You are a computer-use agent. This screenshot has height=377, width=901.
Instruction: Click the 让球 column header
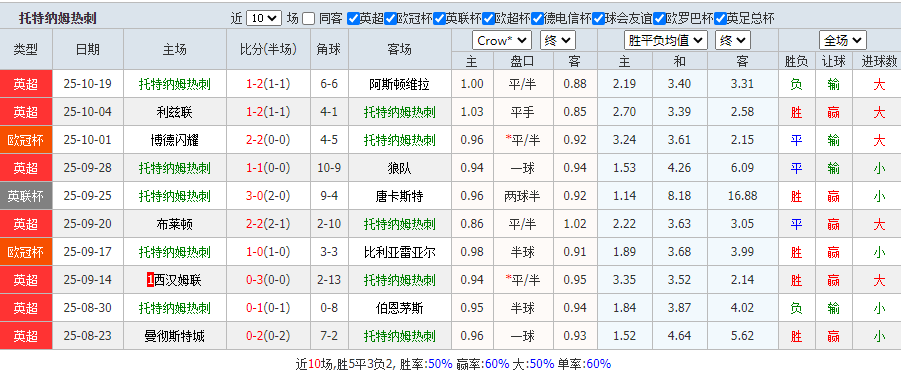833,61
